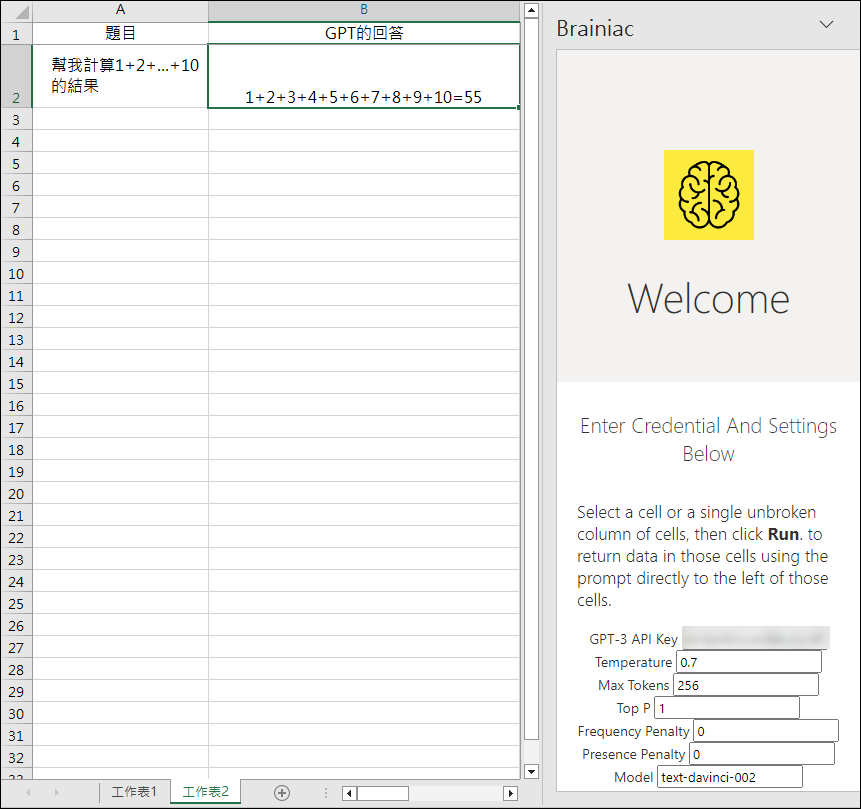
Task: Select cell with GPT的回答 header
Action: click(364, 33)
